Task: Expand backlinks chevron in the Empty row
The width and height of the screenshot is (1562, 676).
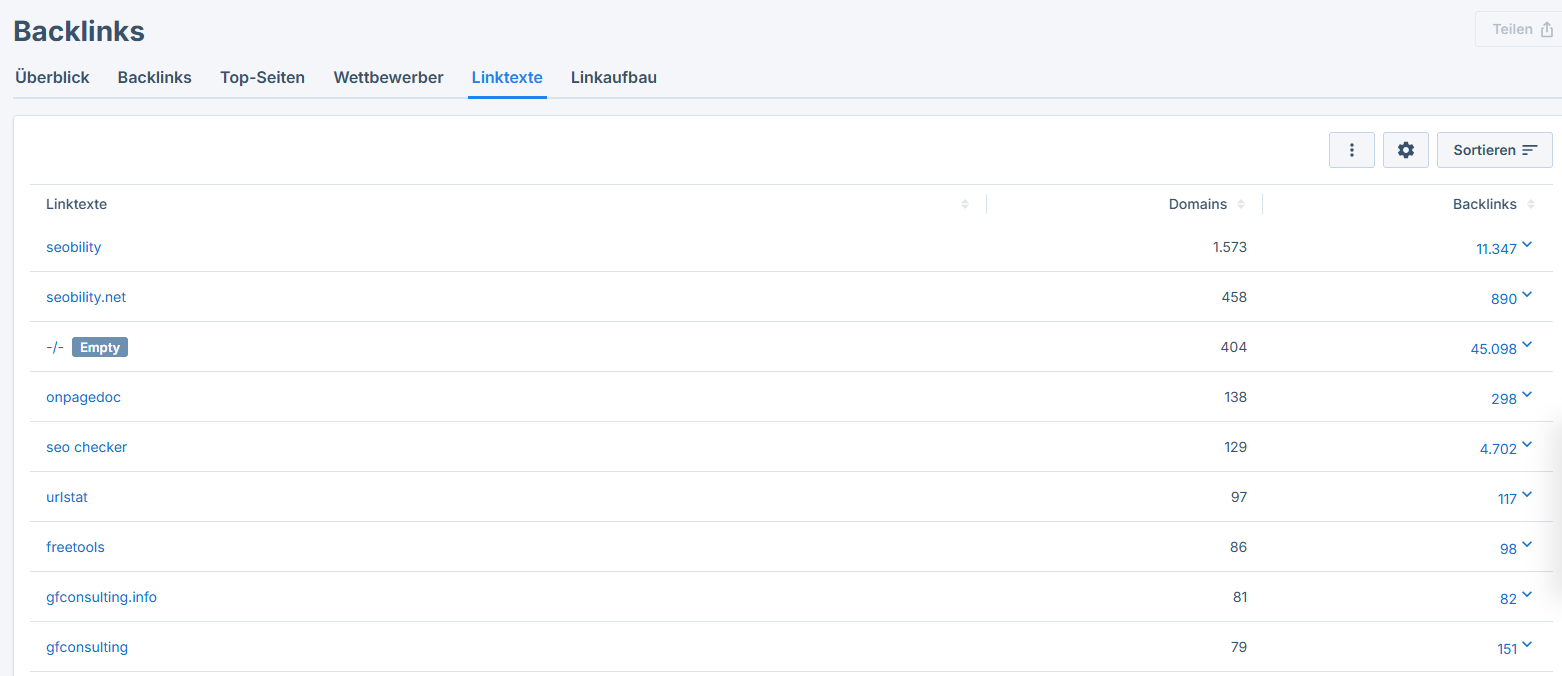Action: pyautogui.click(x=1527, y=345)
